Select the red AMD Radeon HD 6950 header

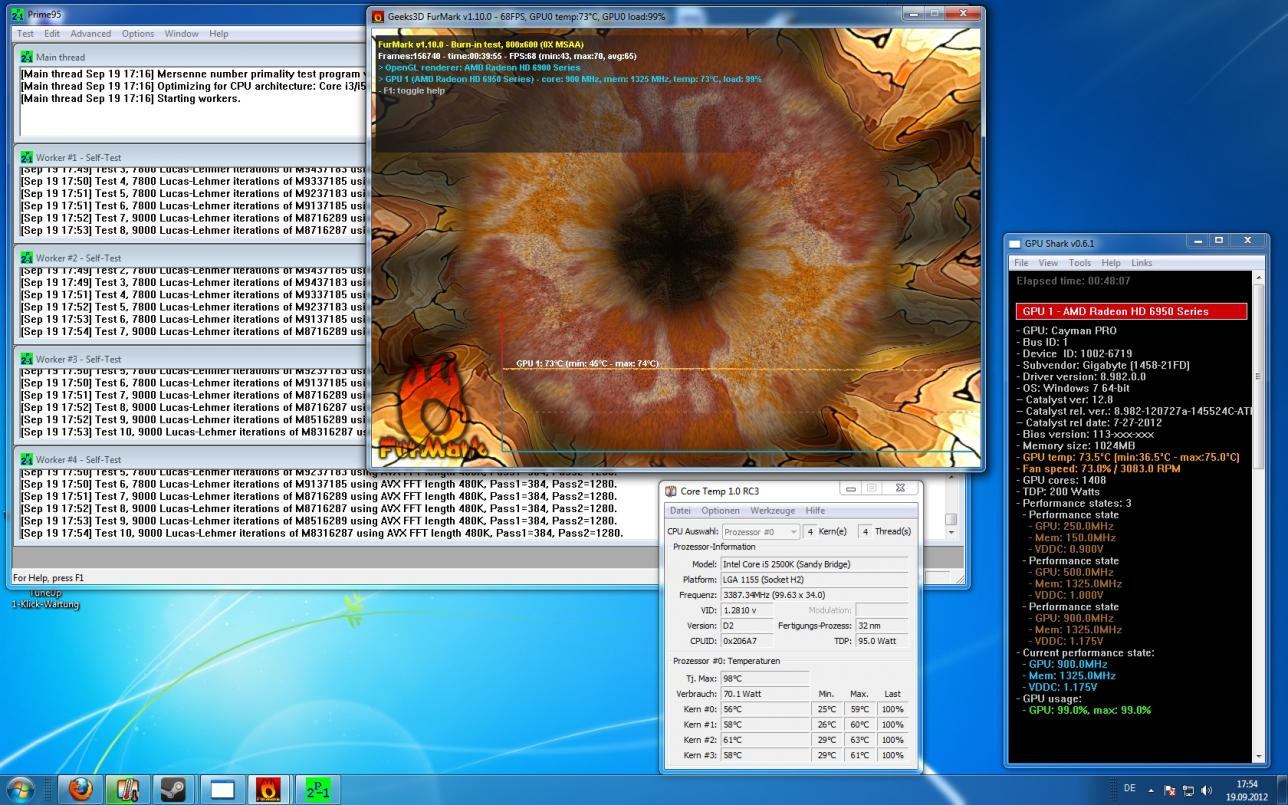click(1131, 311)
